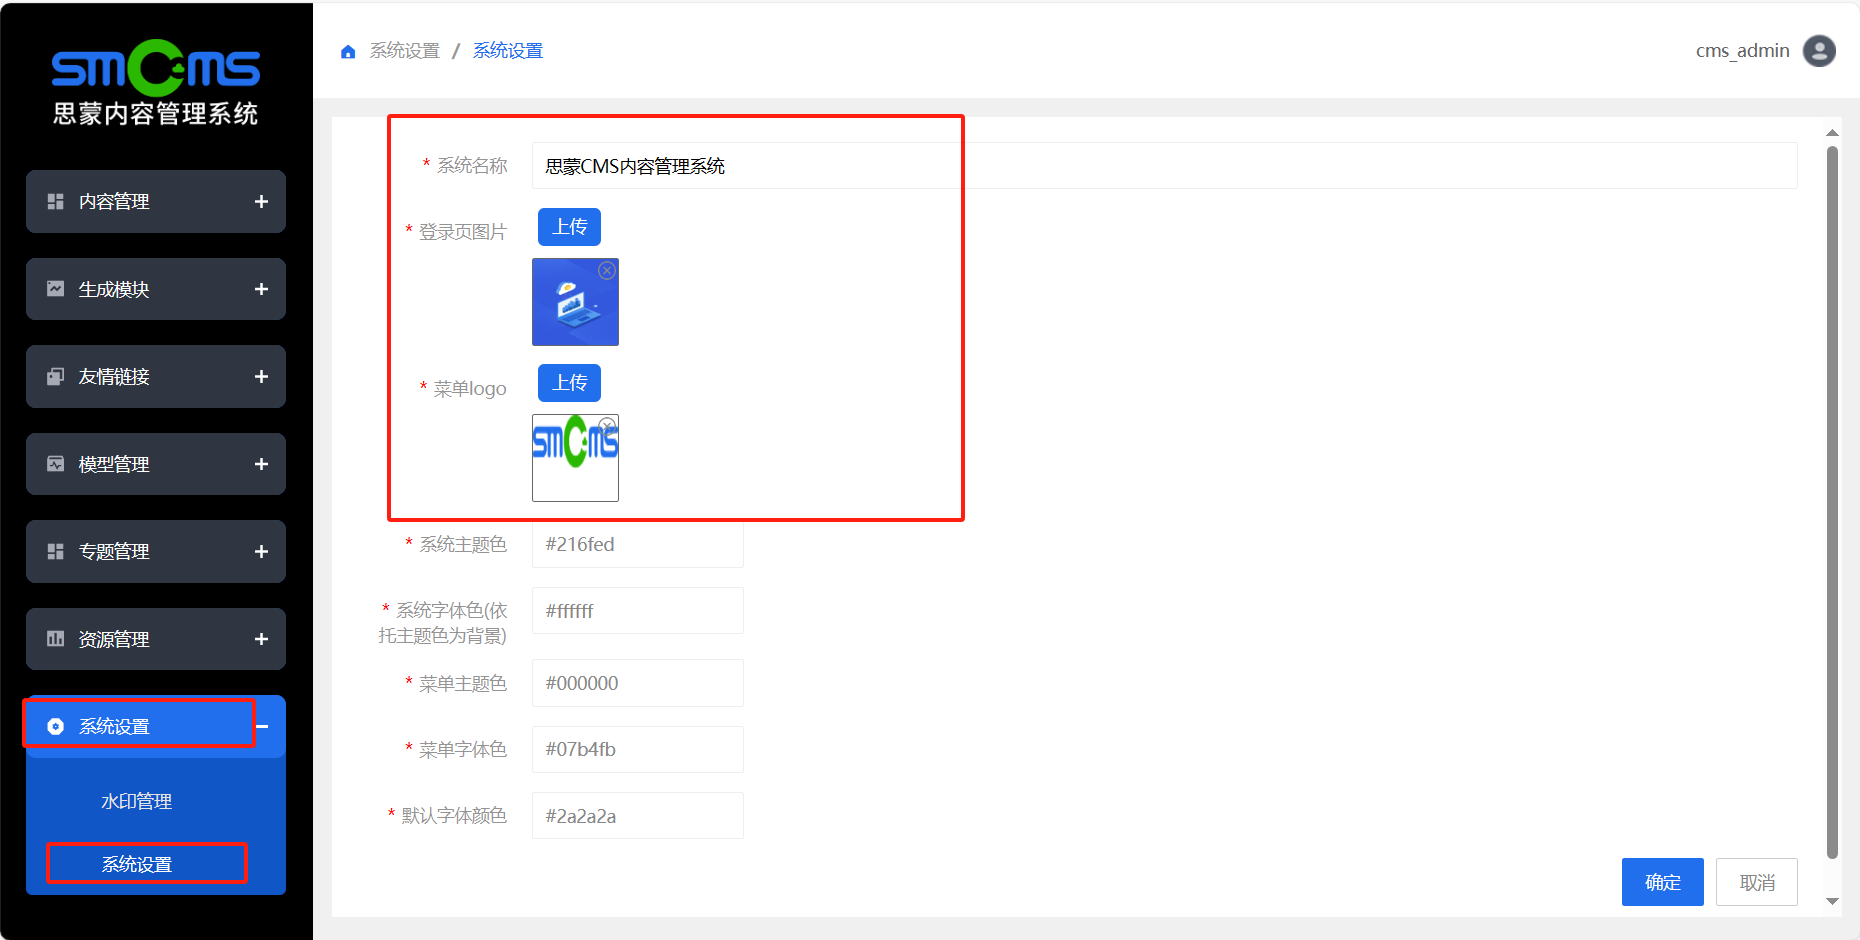
Task: Click the home icon in breadcrumb
Action: click(348, 52)
